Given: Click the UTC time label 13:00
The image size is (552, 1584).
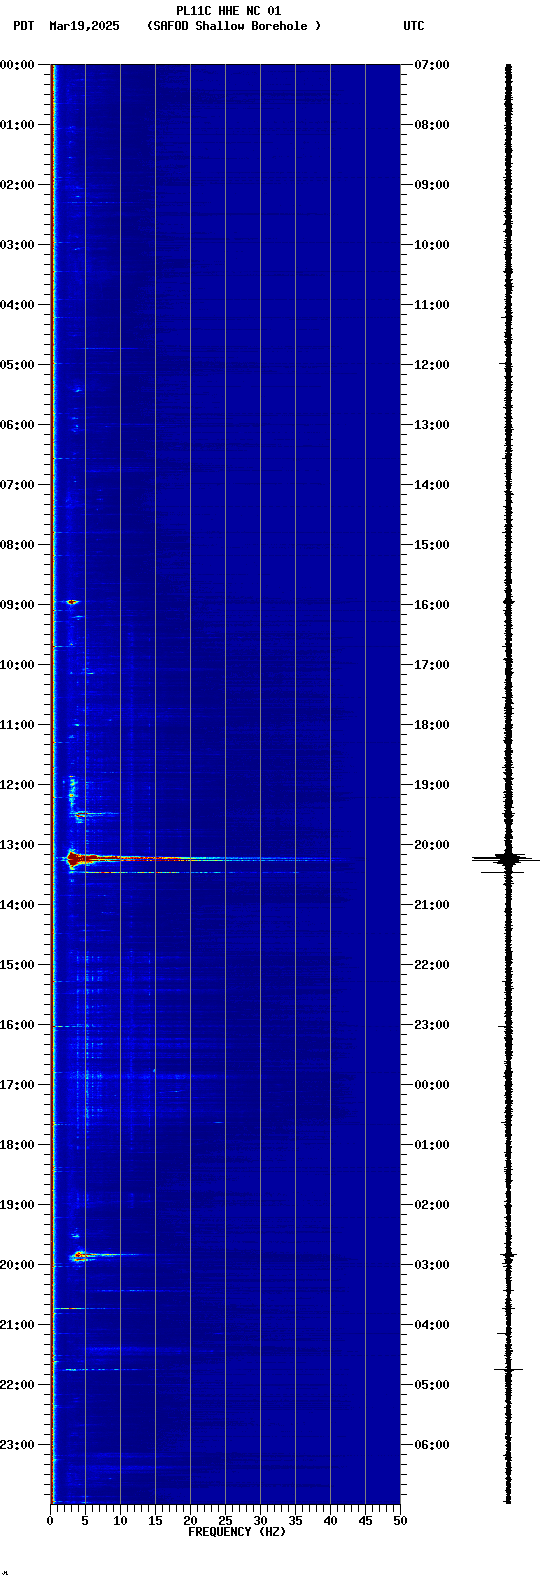Looking at the screenshot, I should pos(431,425).
